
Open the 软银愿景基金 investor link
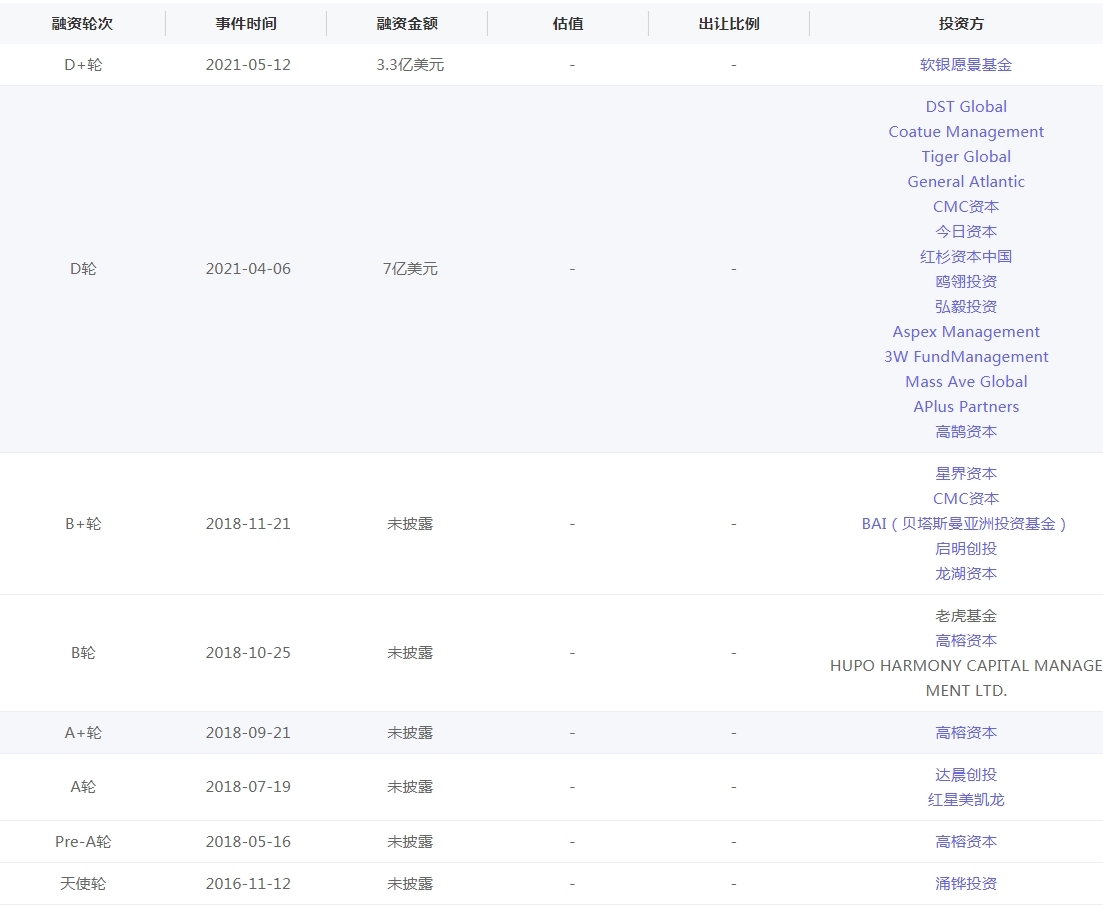[x=966, y=65]
